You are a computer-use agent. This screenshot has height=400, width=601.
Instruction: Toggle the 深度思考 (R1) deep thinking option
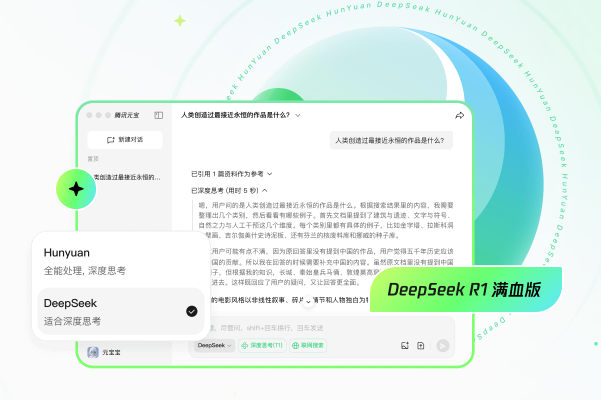tap(260, 345)
